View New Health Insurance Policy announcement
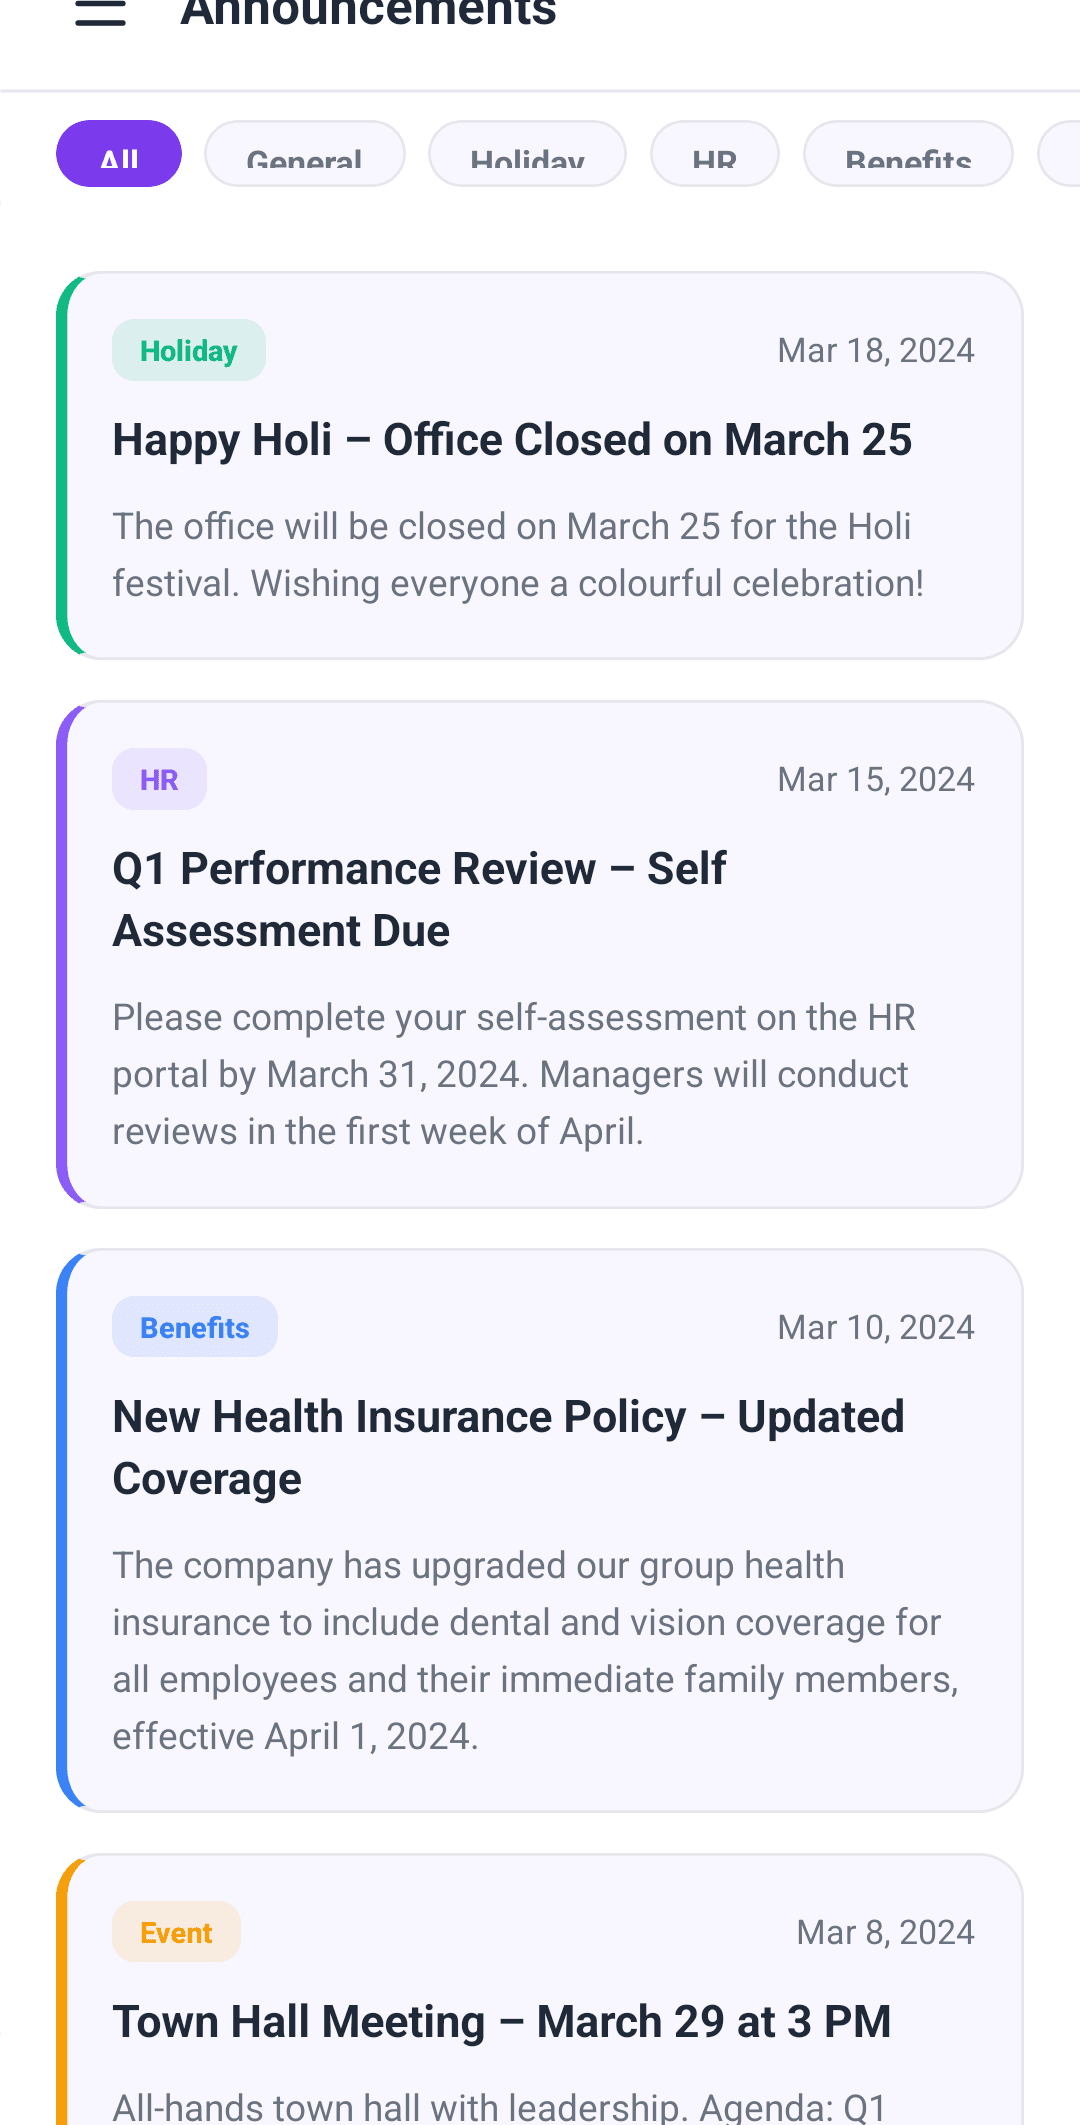The width and height of the screenshot is (1080, 2125). coord(508,1447)
